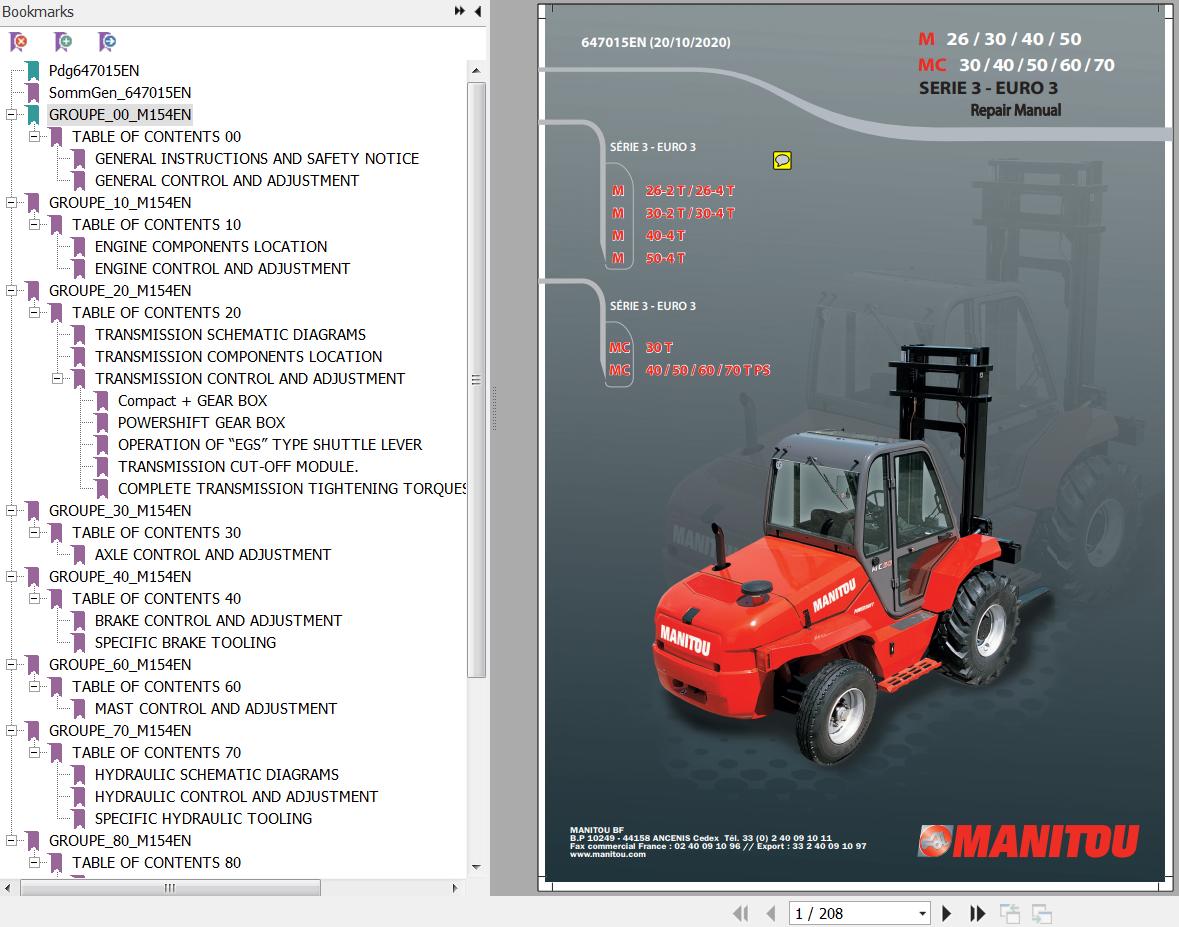
Task: Open BRAKE CONTROL AND ADJUSTMENT bookmark
Action: 218,620
